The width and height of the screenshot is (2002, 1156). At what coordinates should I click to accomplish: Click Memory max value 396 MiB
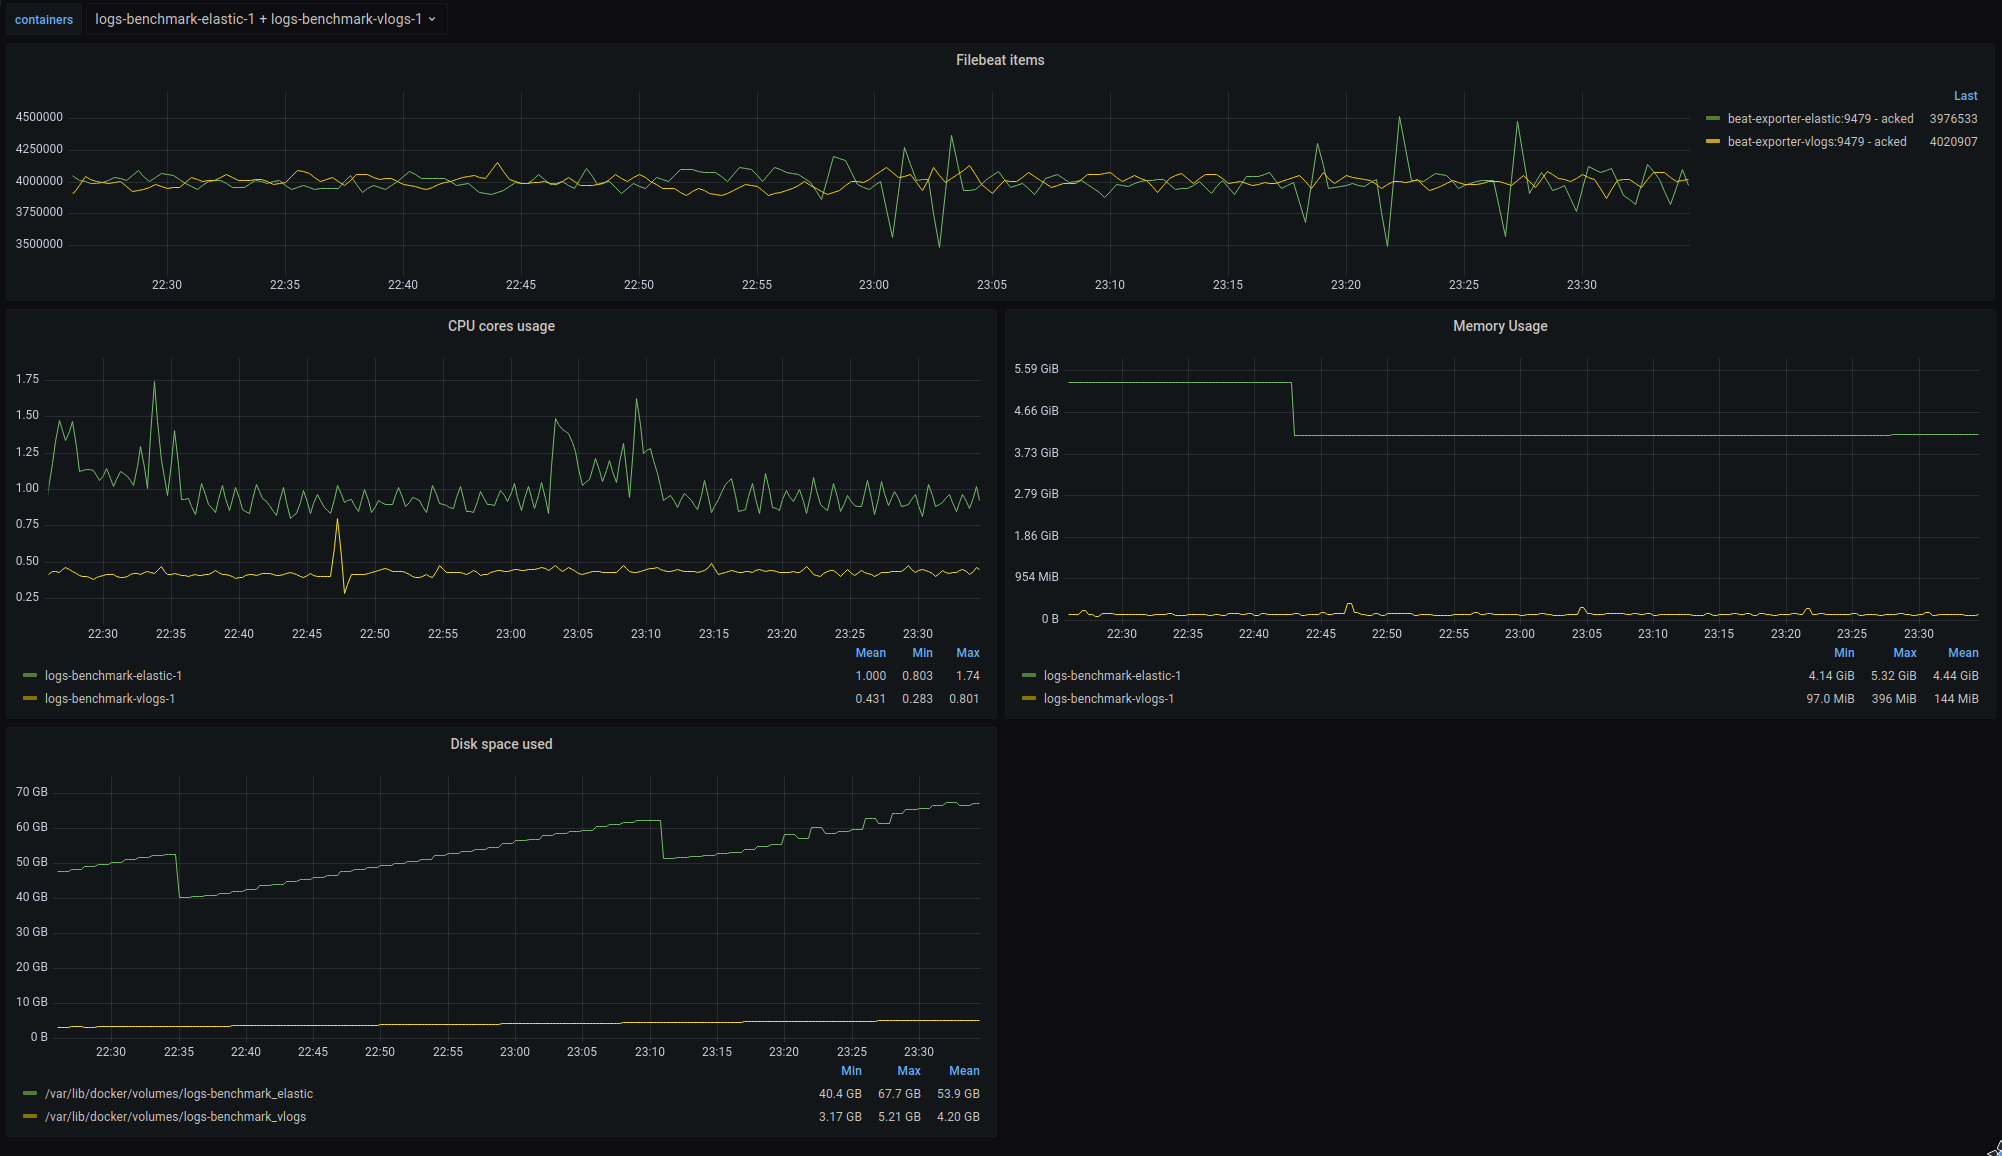[1894, 699]
